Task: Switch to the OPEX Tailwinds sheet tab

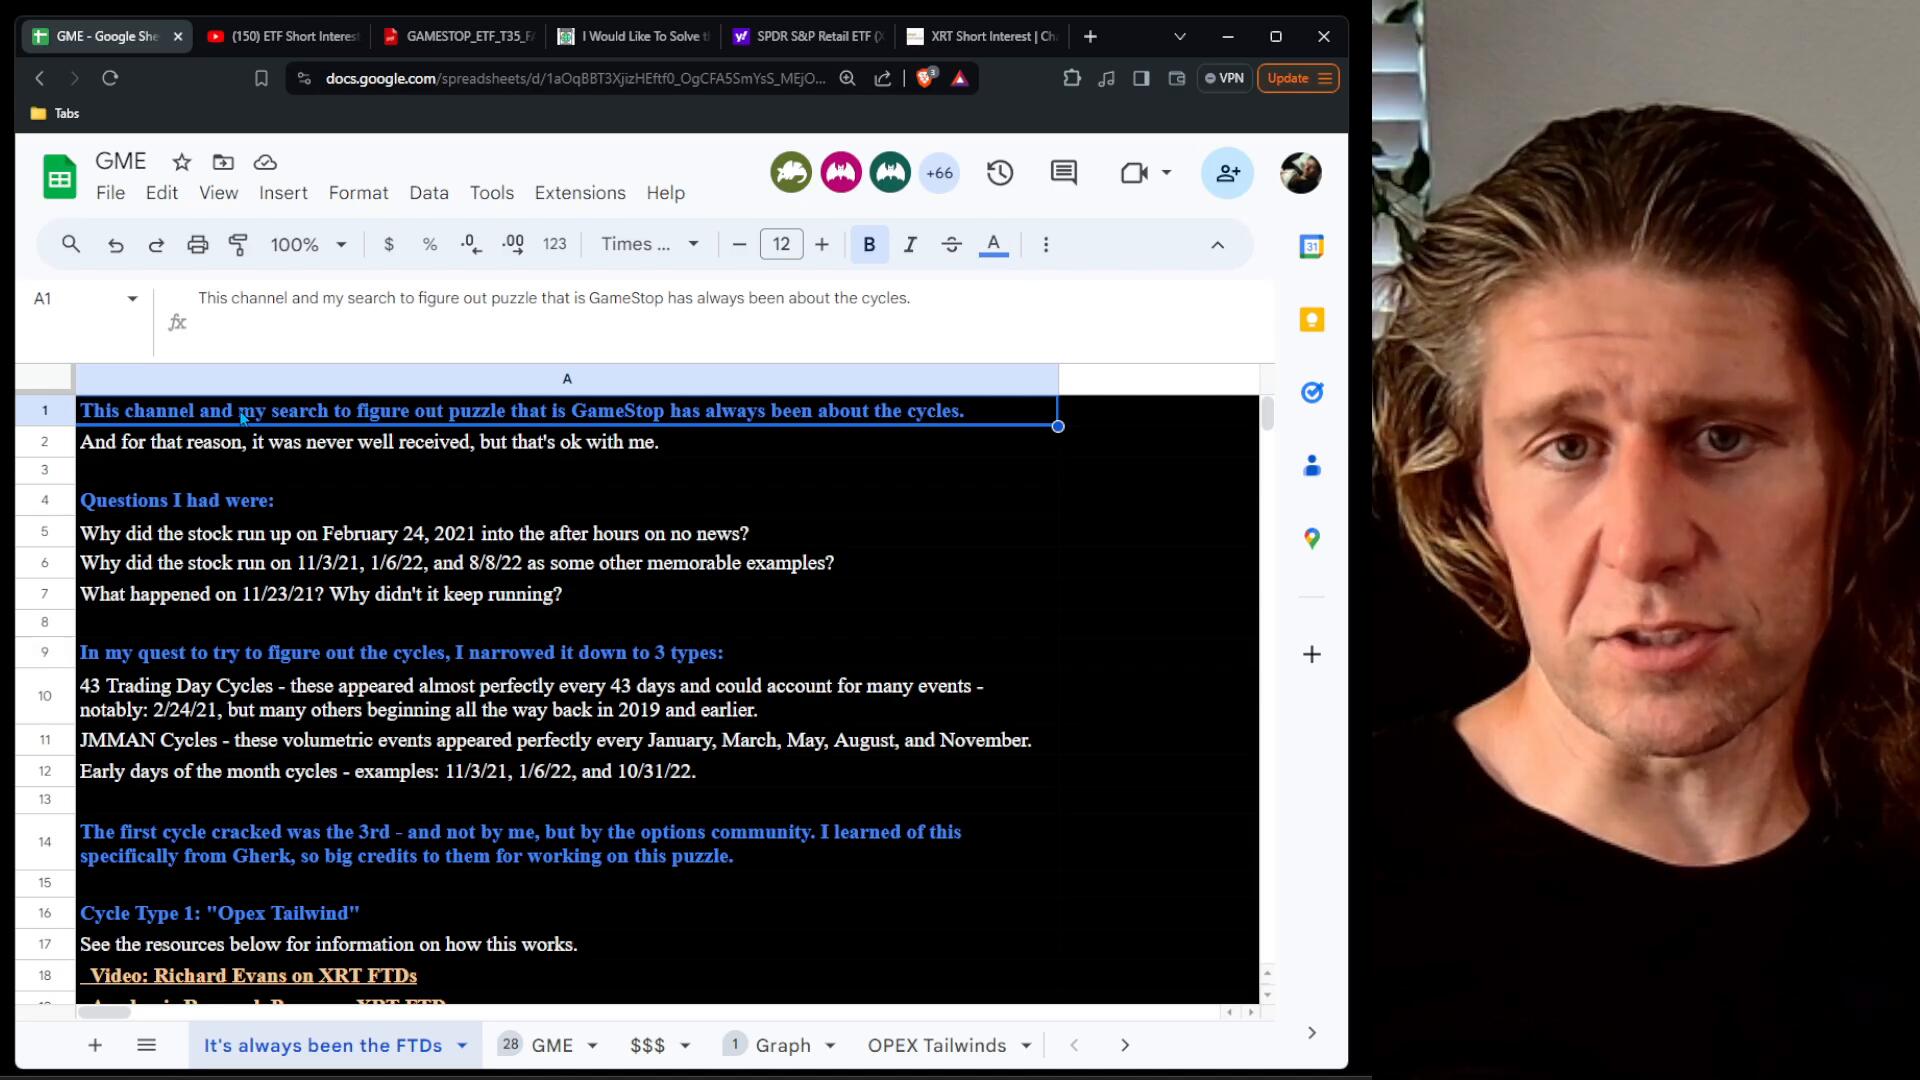Action: point(936,1045)
